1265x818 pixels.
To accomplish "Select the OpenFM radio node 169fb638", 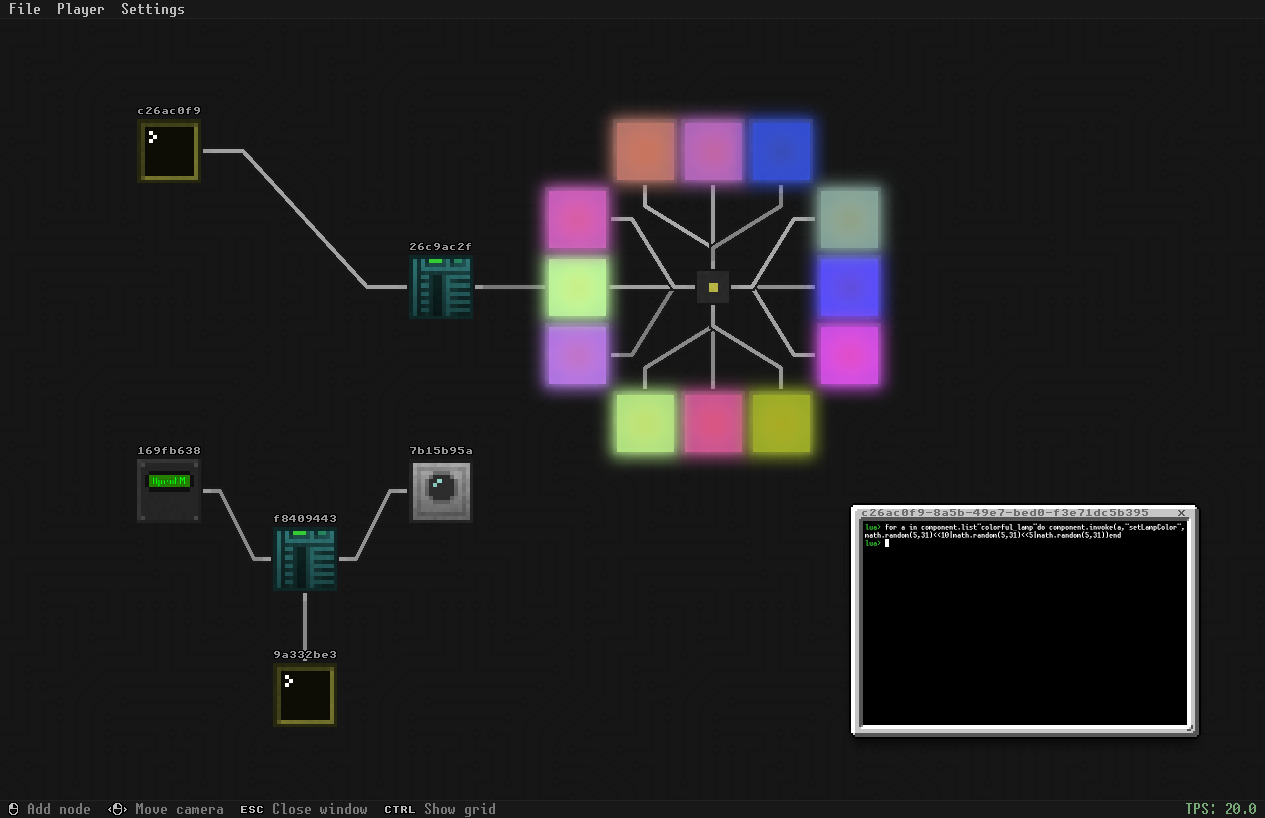I will (169, 491).
